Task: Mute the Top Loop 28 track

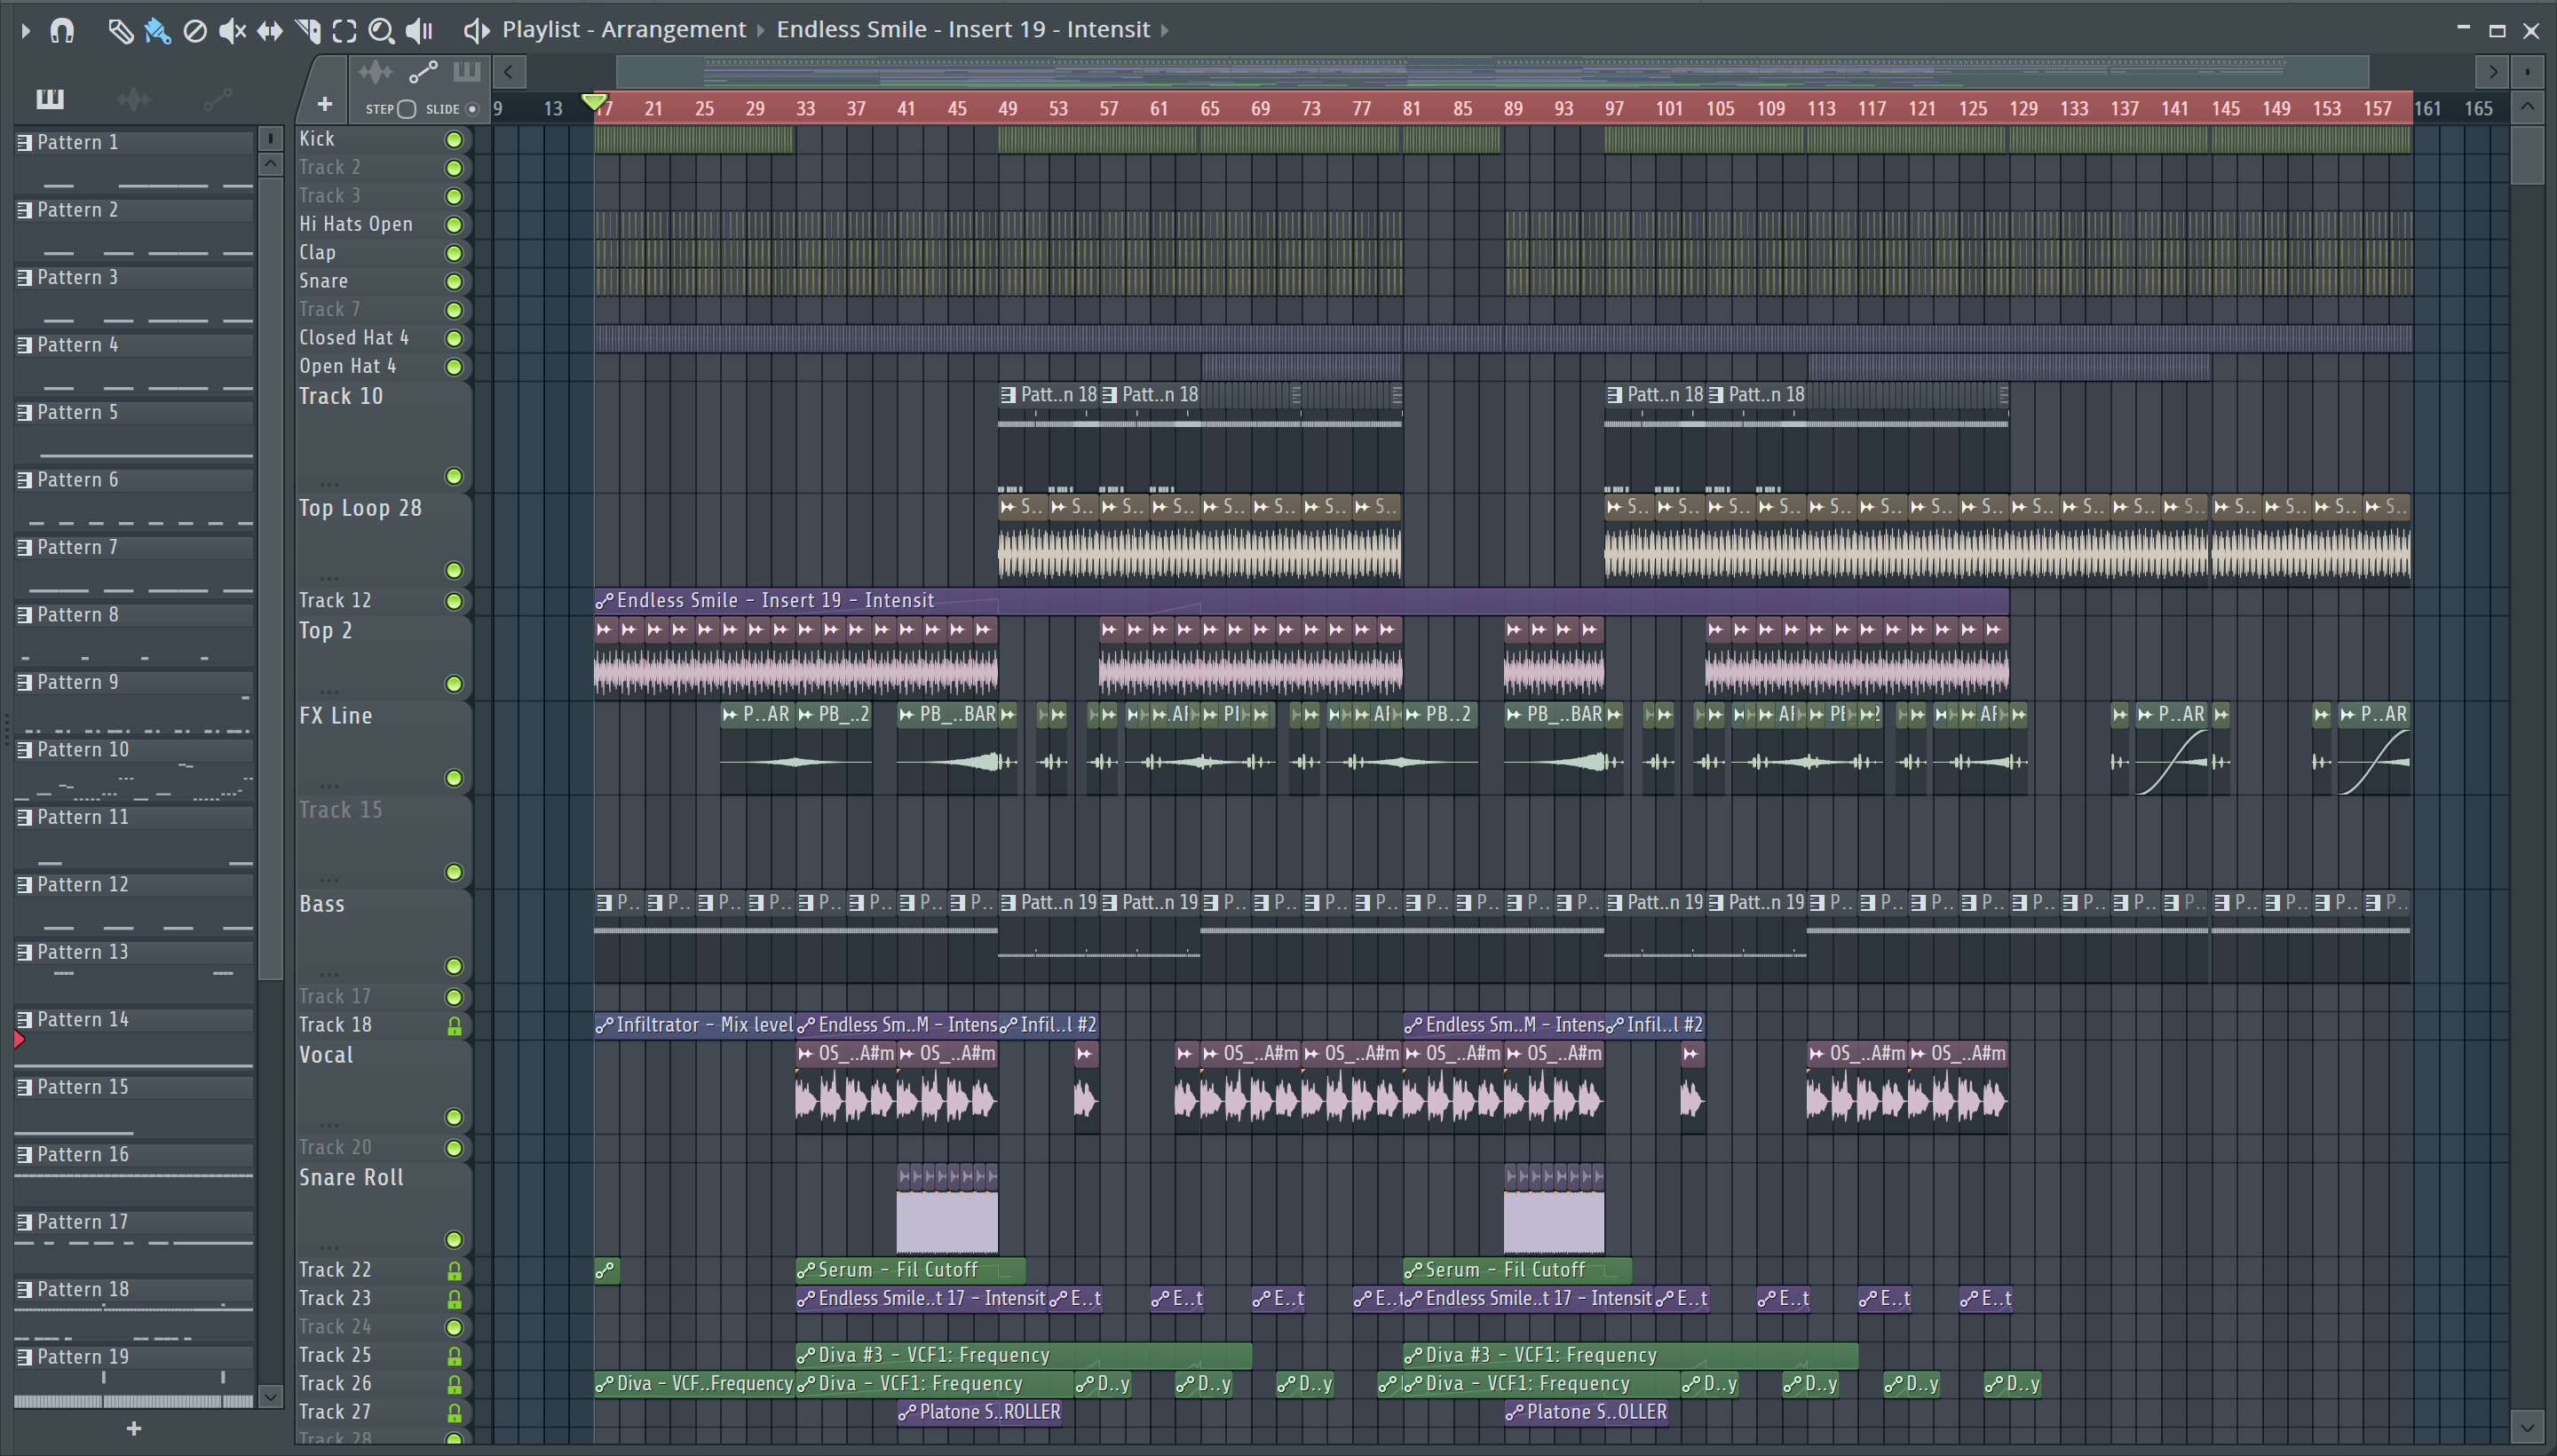Action: [454, 571]
